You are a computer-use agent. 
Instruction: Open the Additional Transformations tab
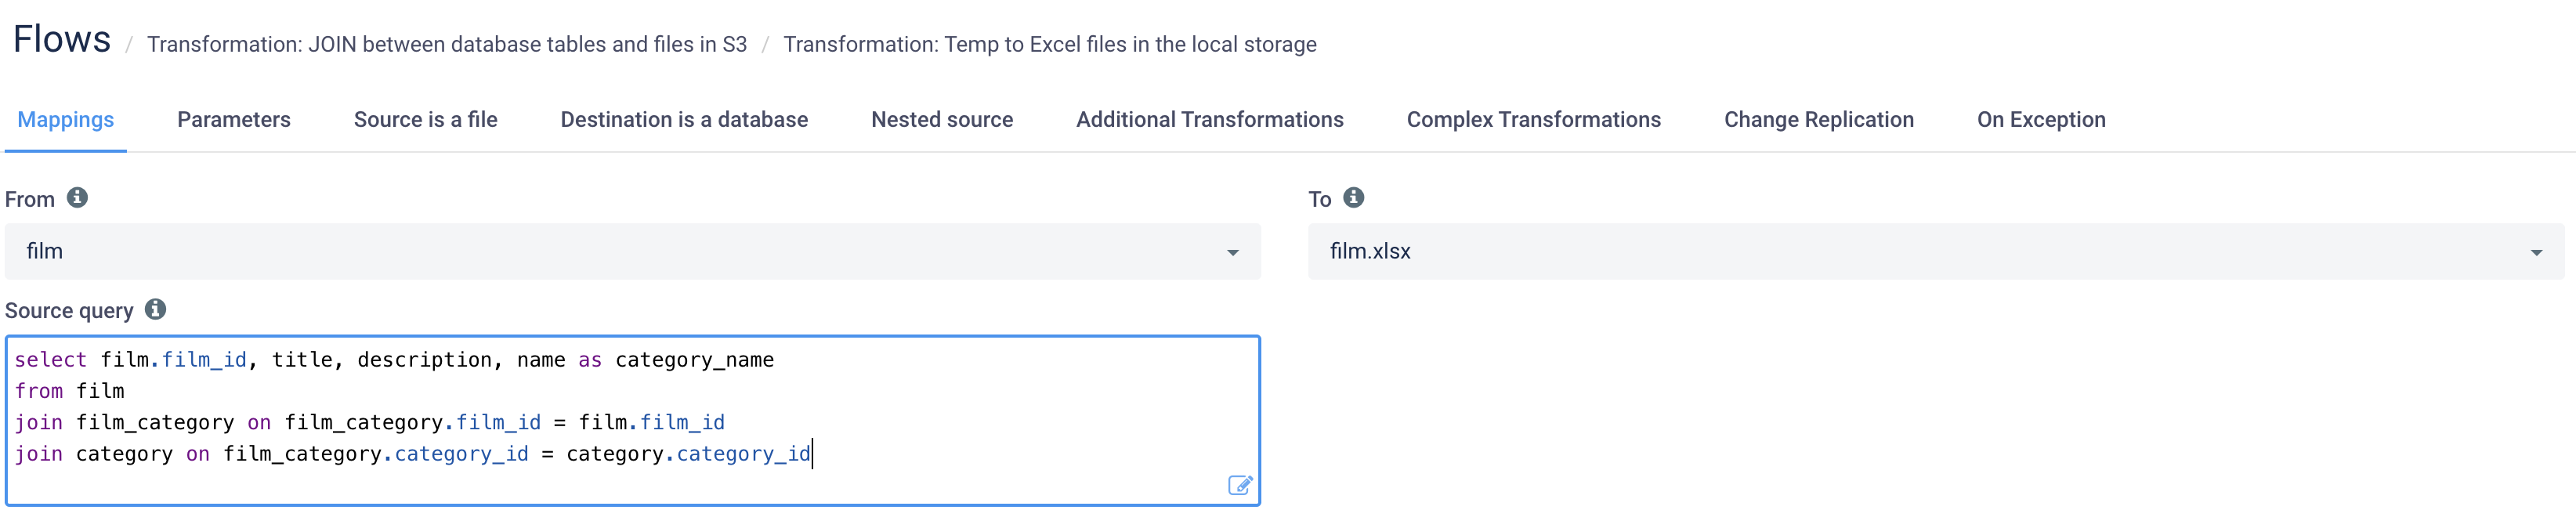pos(1209,120)
